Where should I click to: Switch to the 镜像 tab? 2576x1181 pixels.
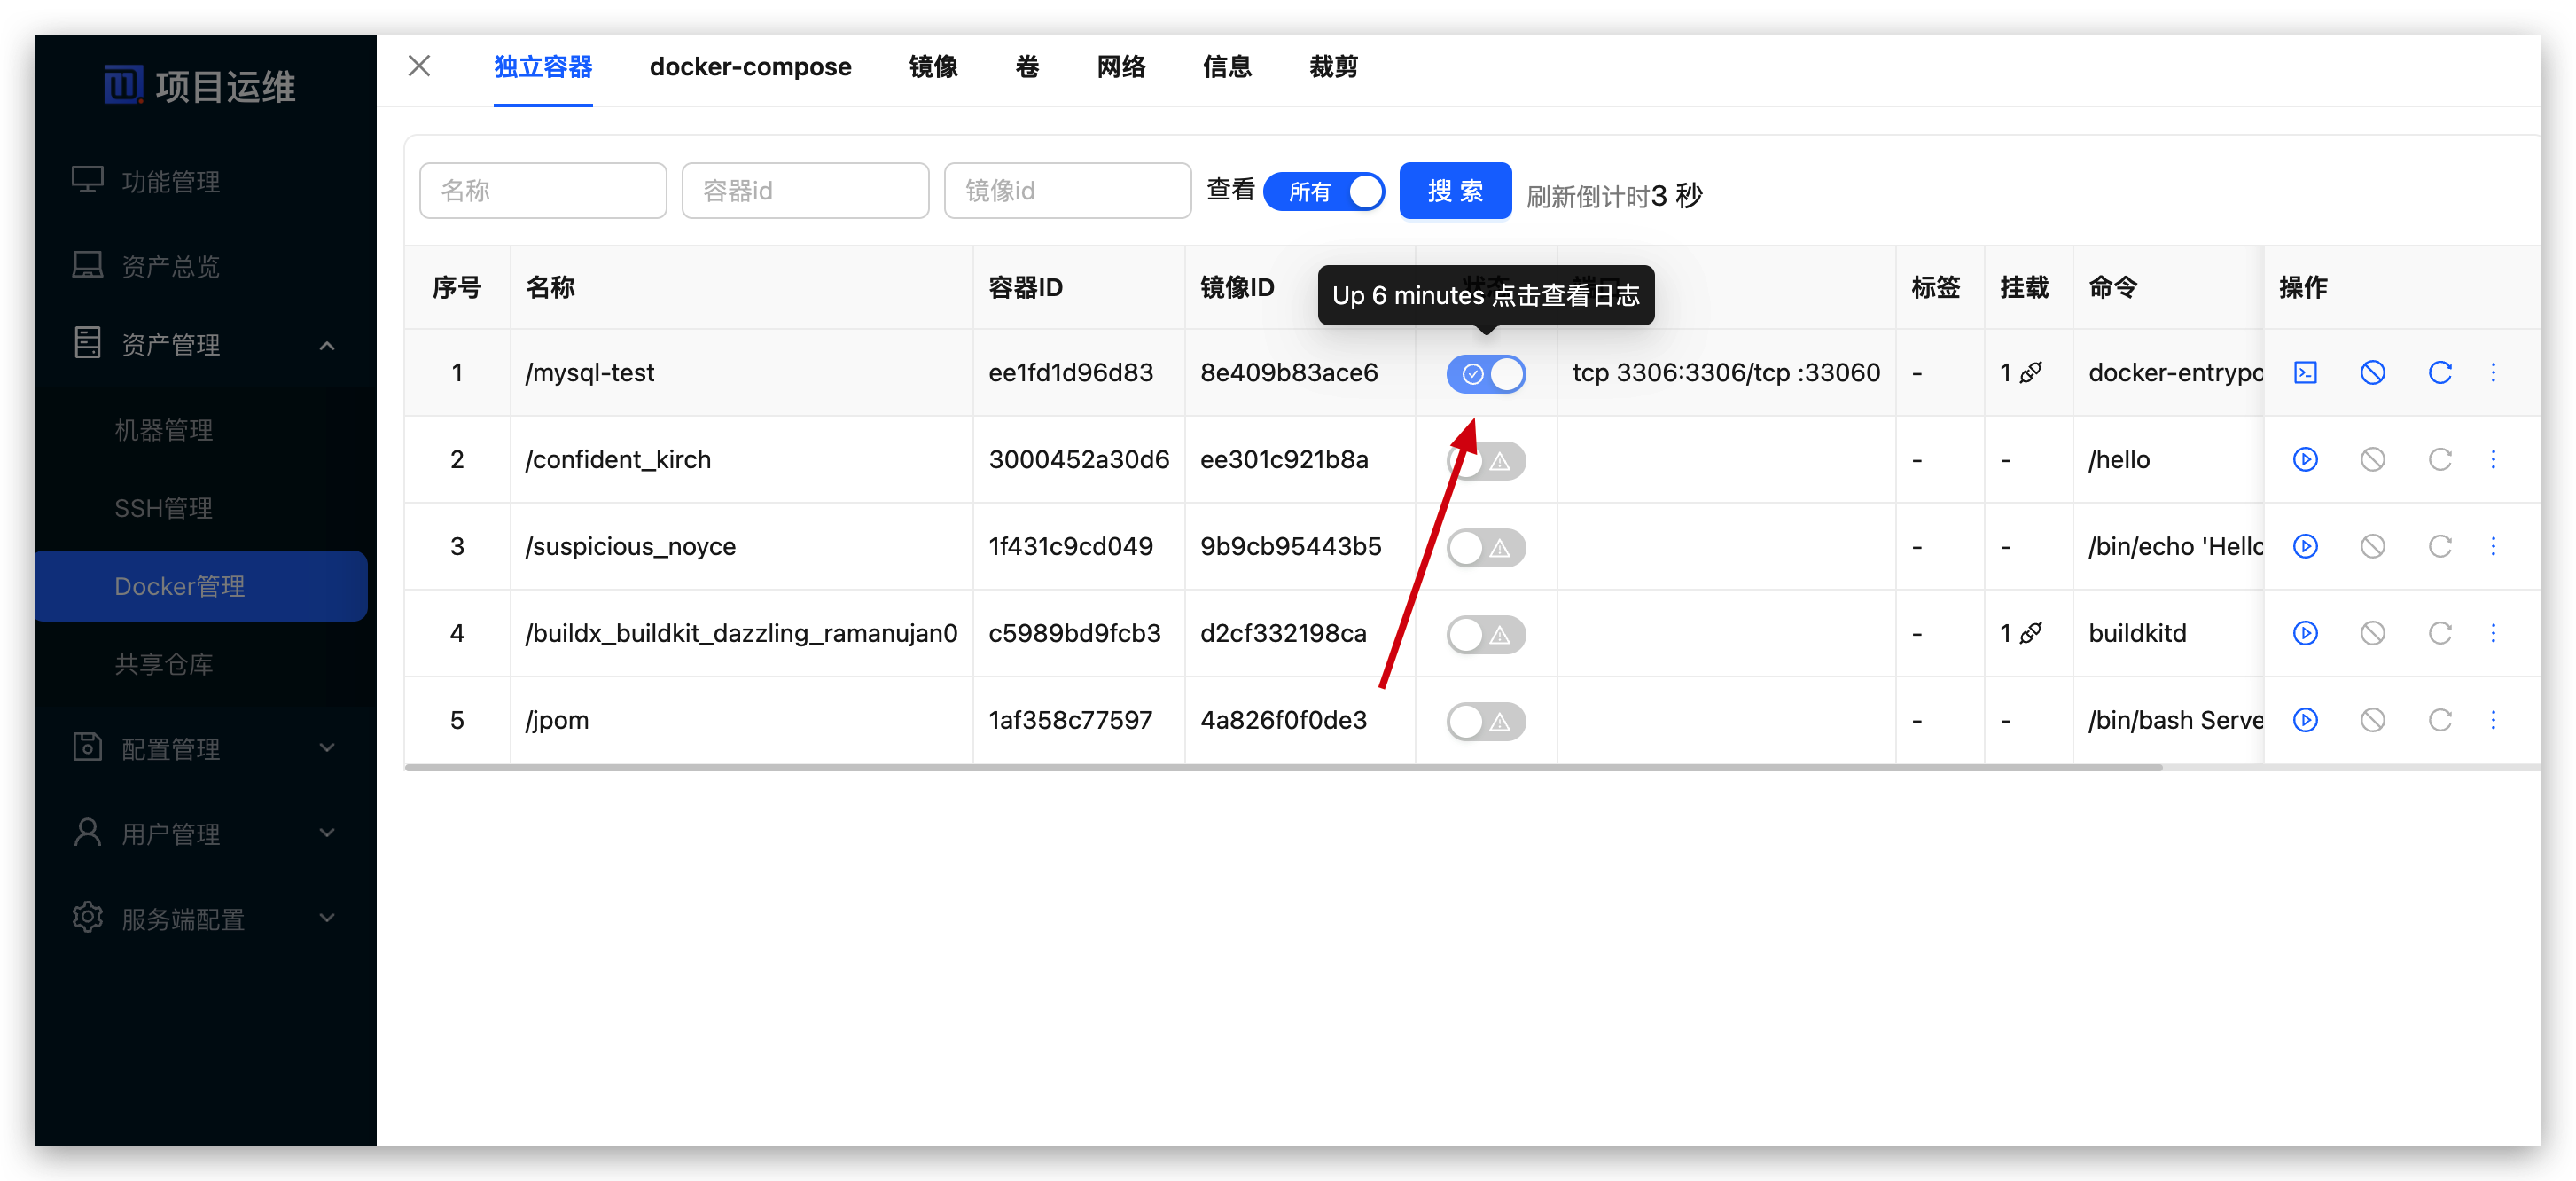[933, 67]
